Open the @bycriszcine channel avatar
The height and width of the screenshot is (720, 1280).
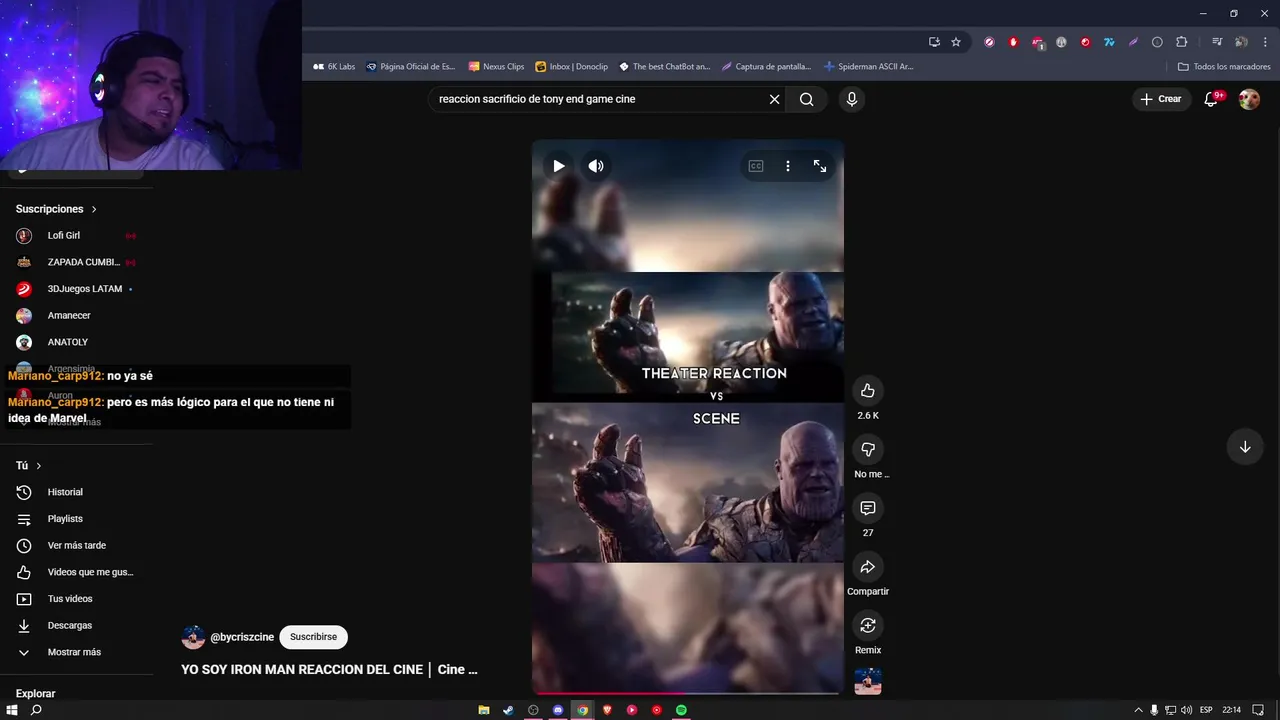pos(193,637)
